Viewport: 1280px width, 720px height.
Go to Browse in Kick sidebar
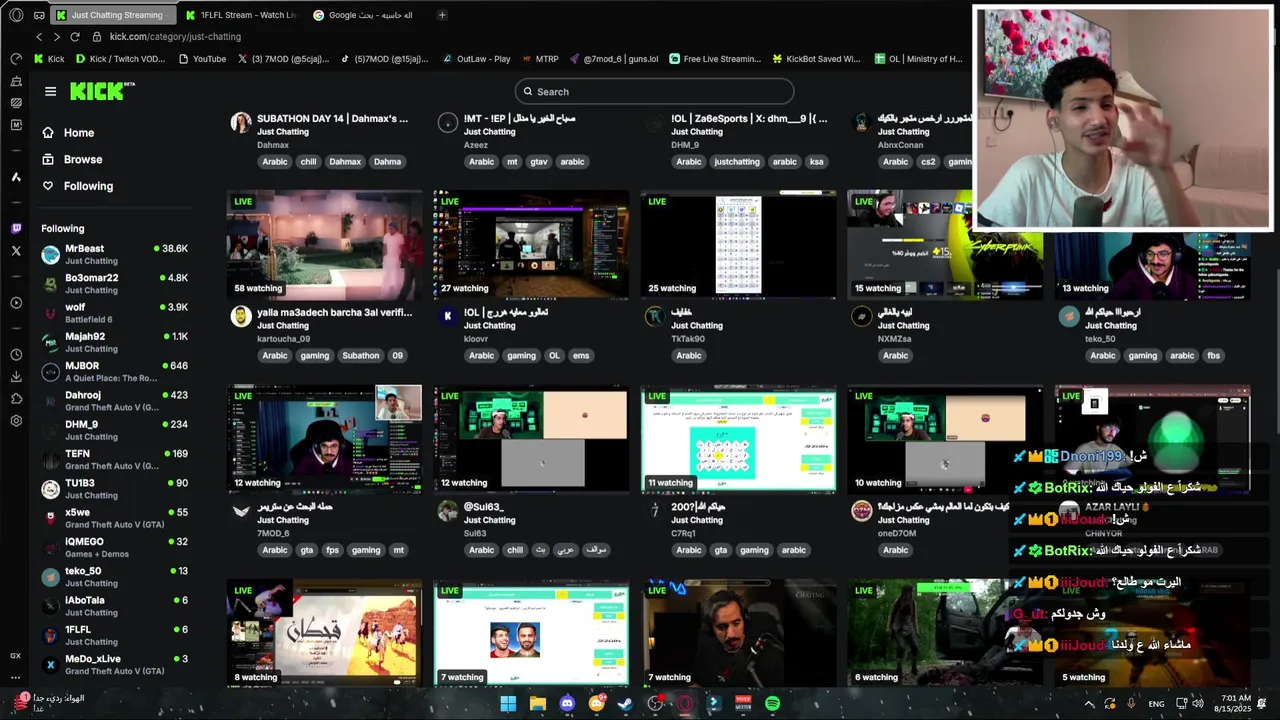click(83, 159)
